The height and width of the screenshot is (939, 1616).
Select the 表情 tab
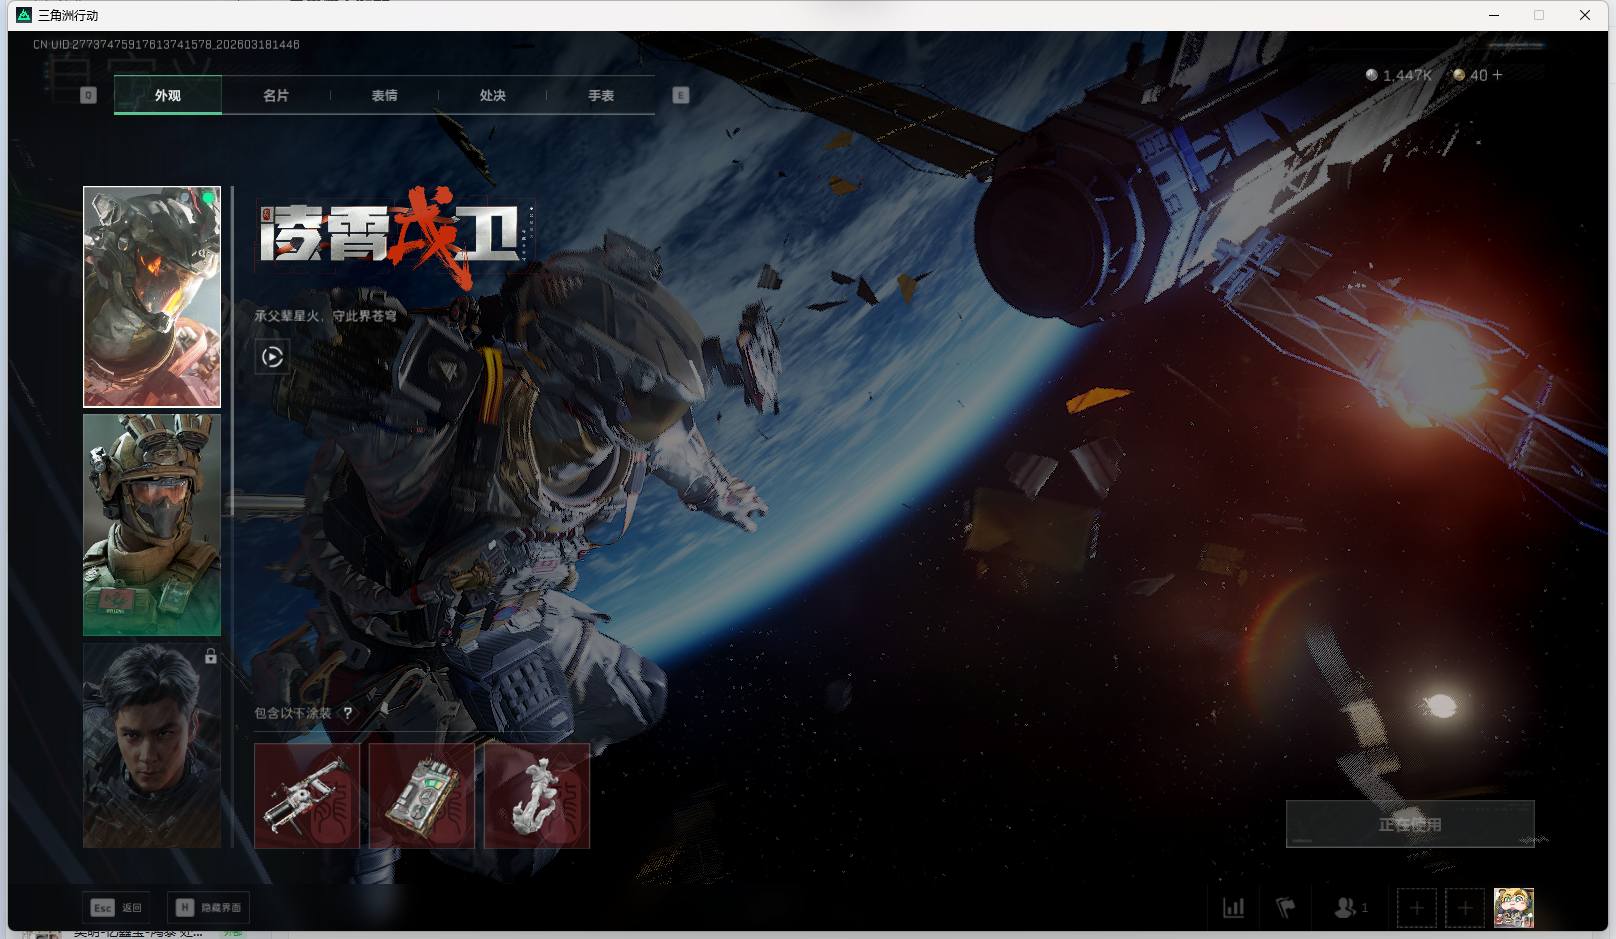pos(384,95)
